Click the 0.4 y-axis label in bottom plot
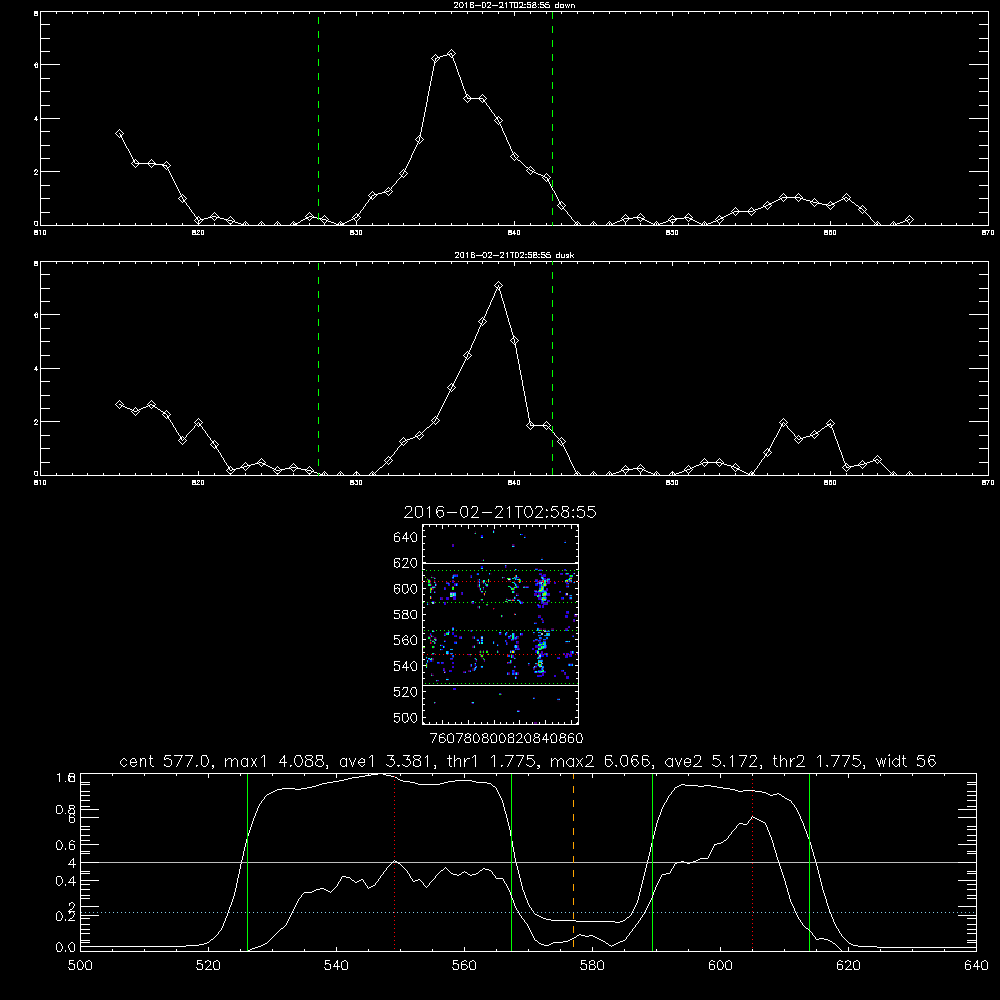This screenshot has height=1000, width=1000. click(x=66, y=881)
